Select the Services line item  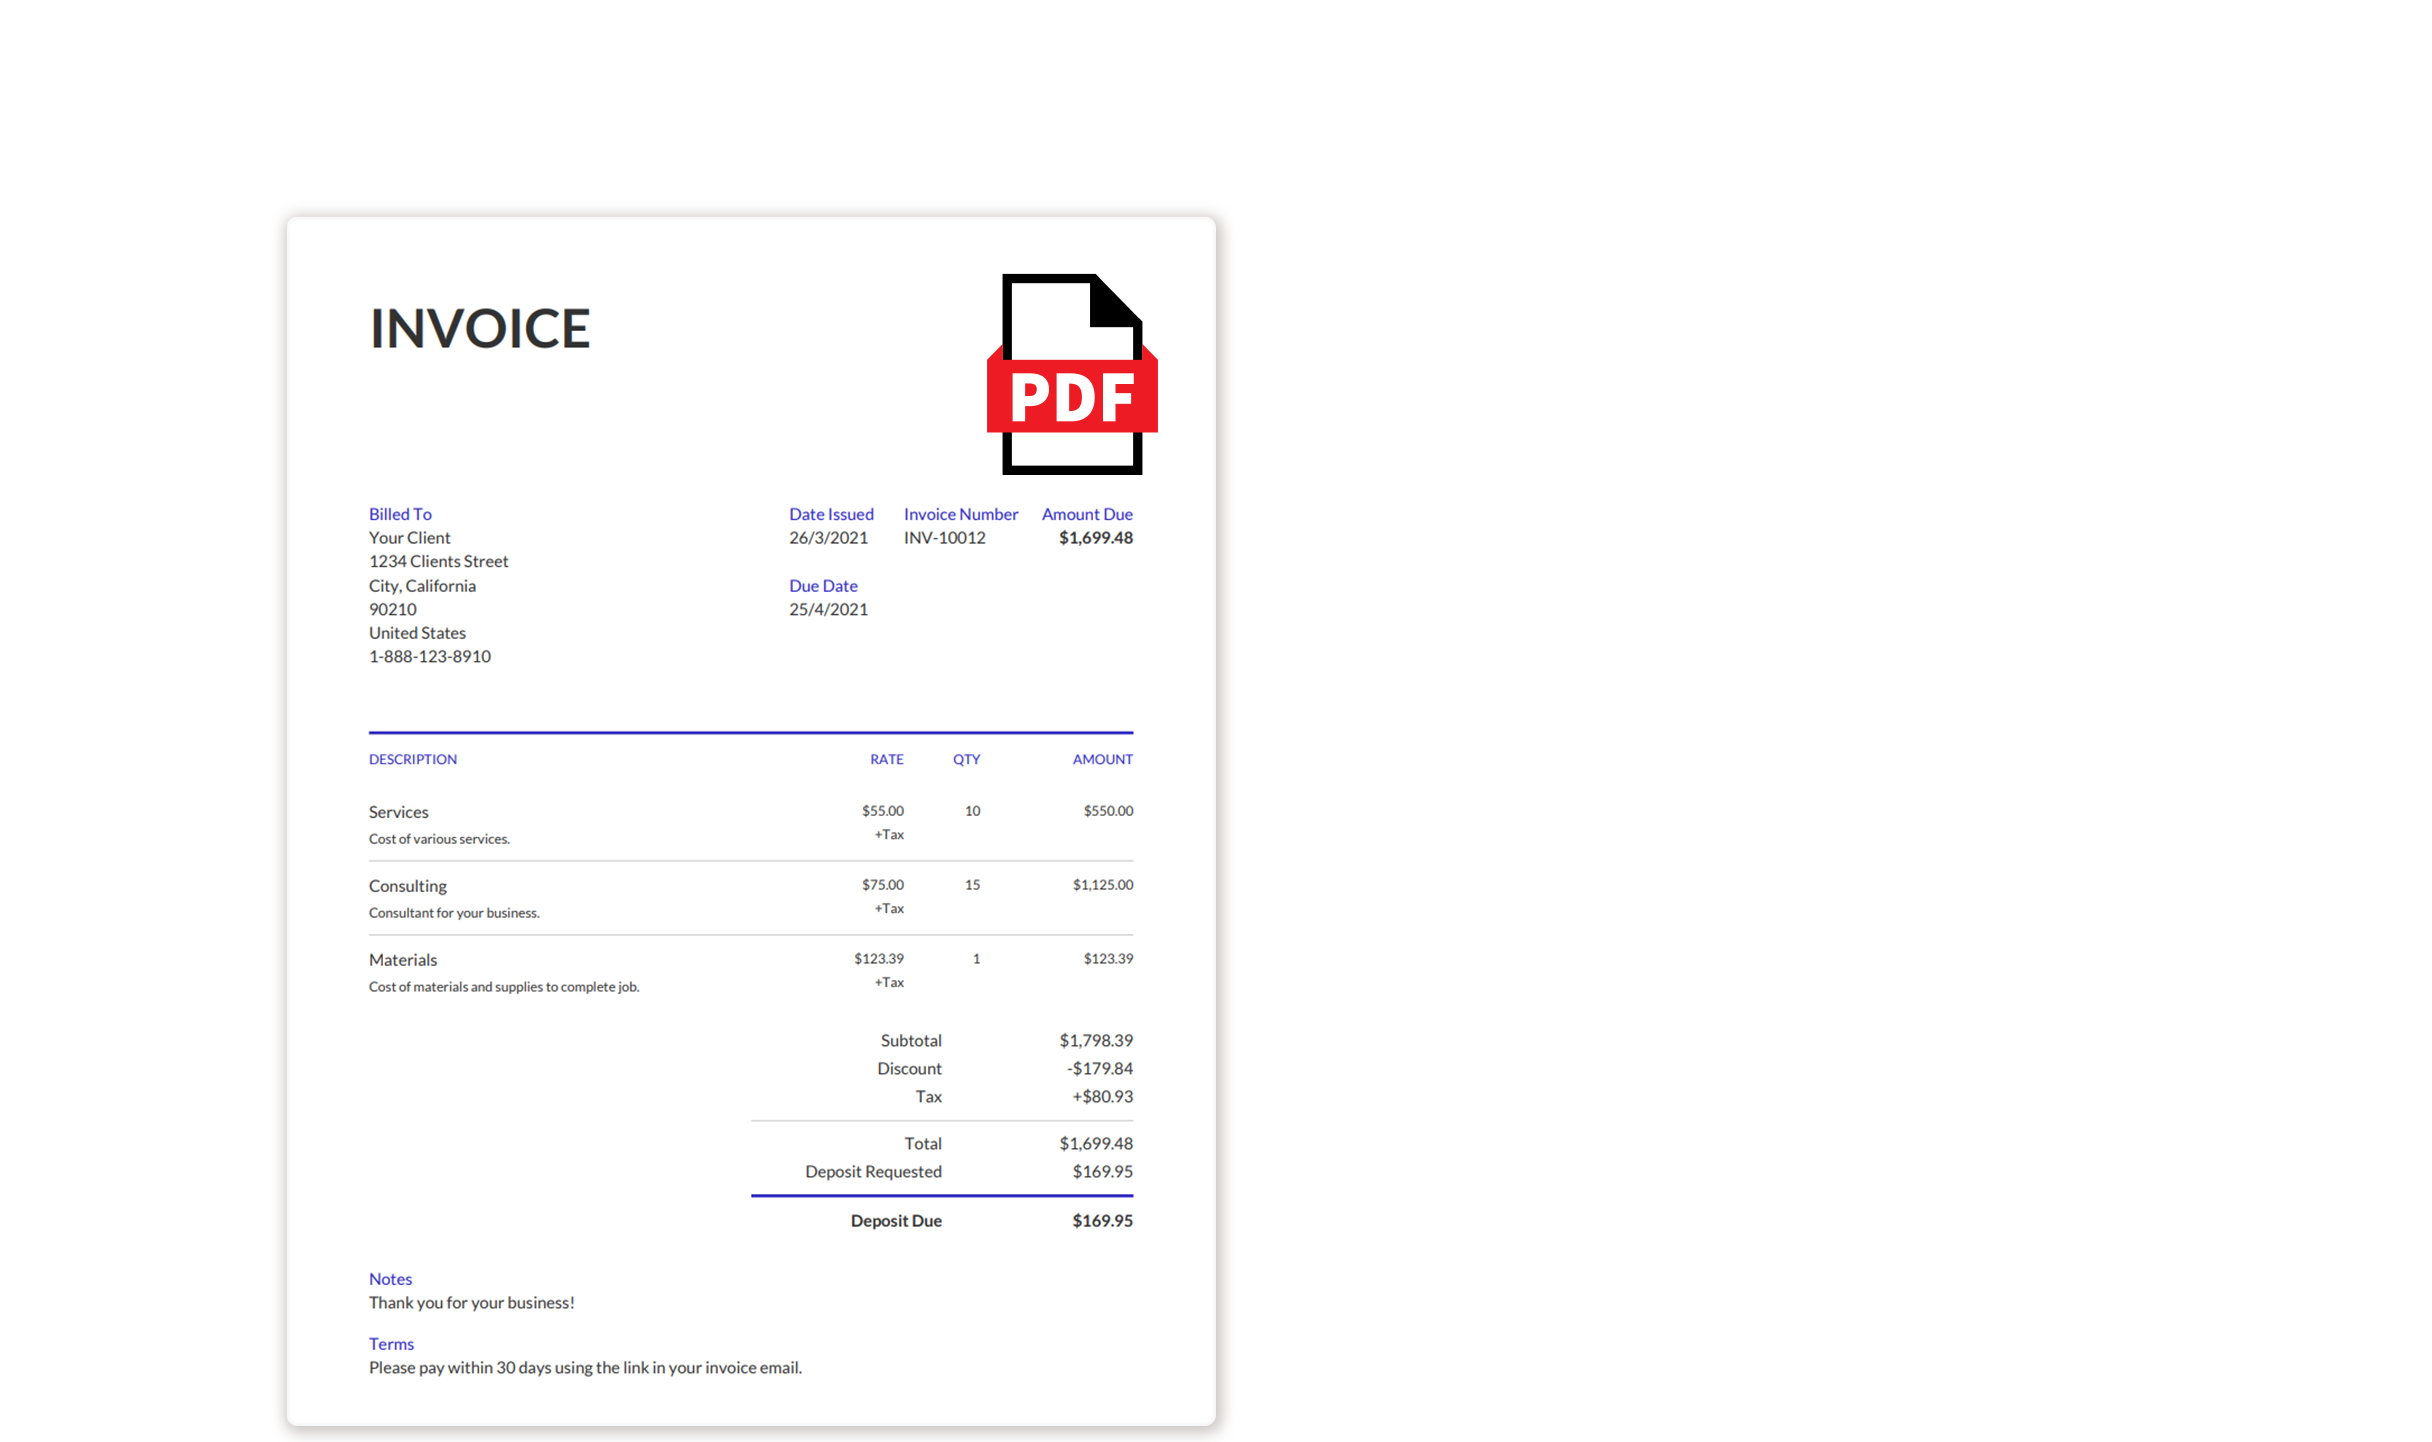[x=398, y=812]
